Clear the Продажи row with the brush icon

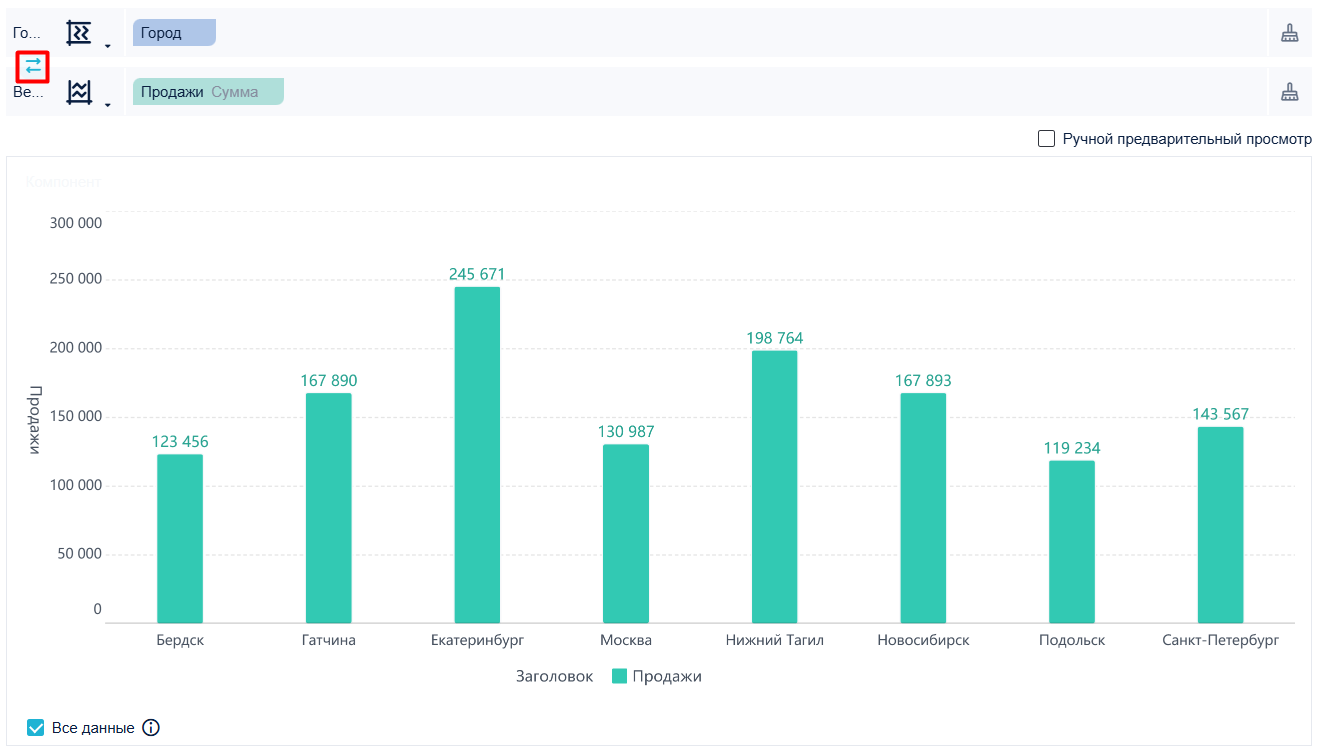pos(1290,92)
